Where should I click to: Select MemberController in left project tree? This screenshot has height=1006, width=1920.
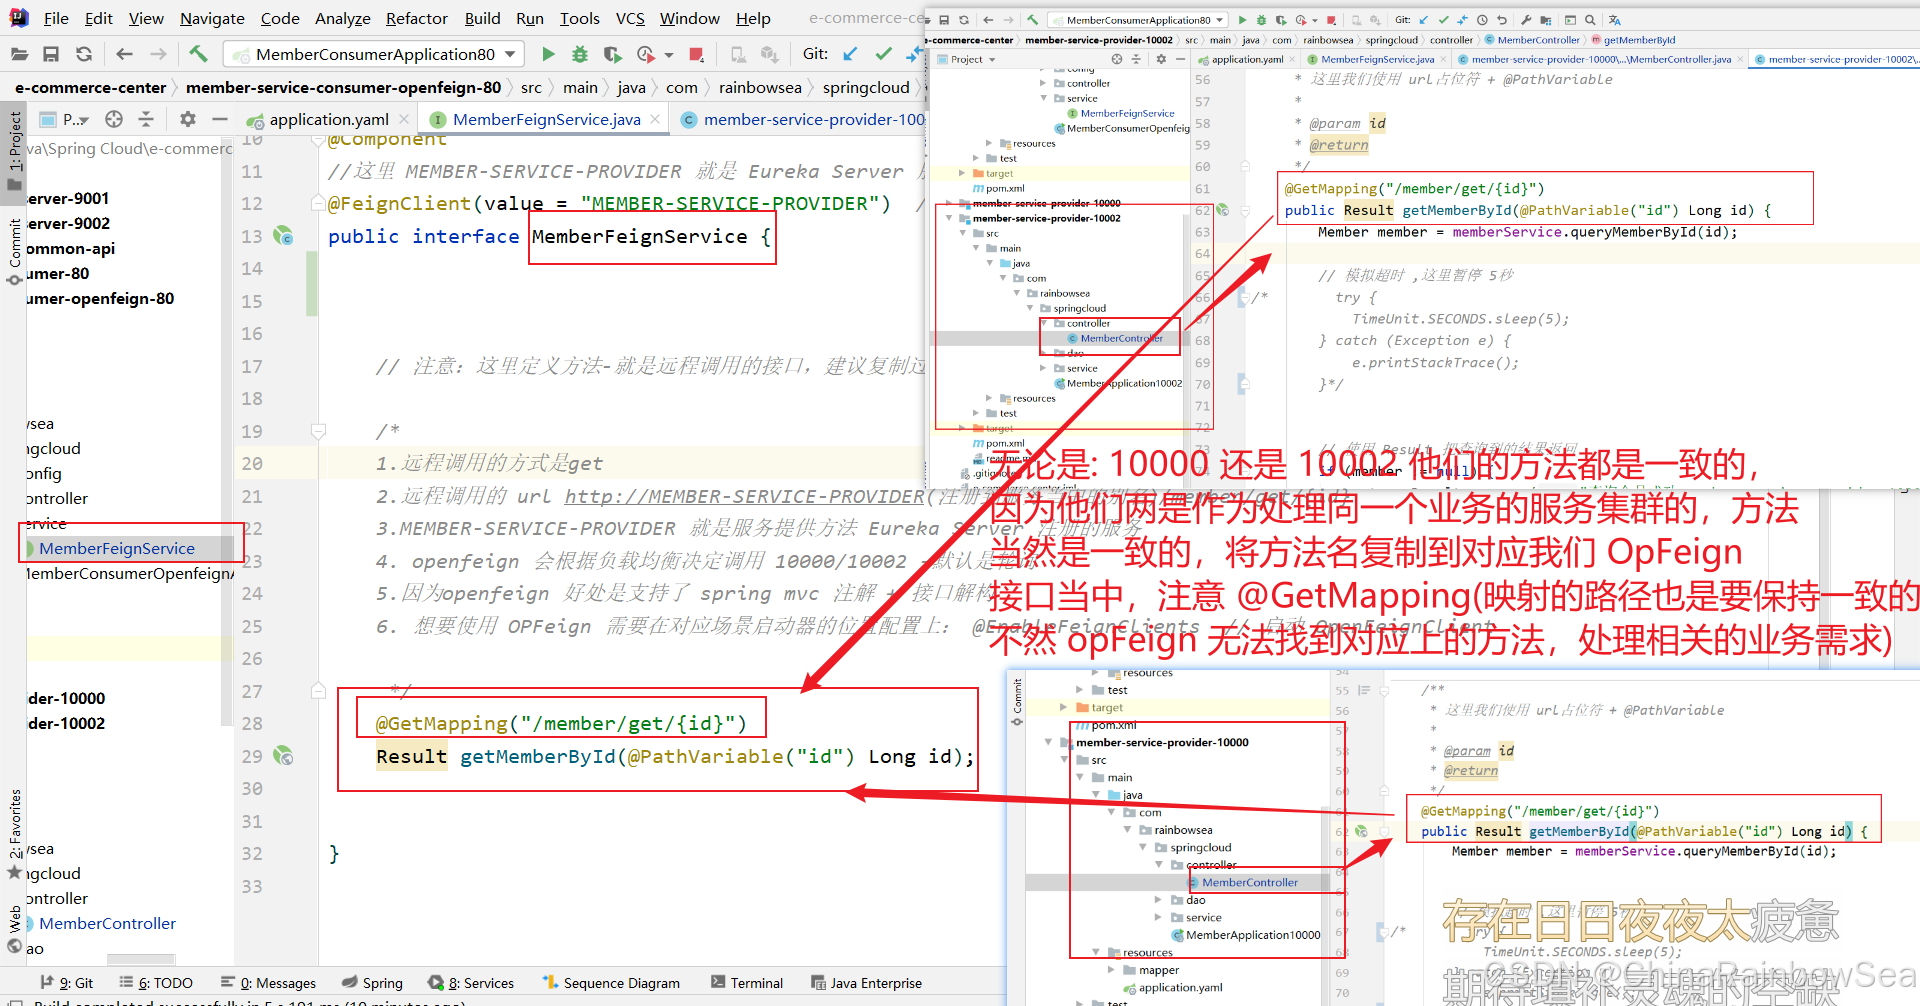(x=107, y=923)
